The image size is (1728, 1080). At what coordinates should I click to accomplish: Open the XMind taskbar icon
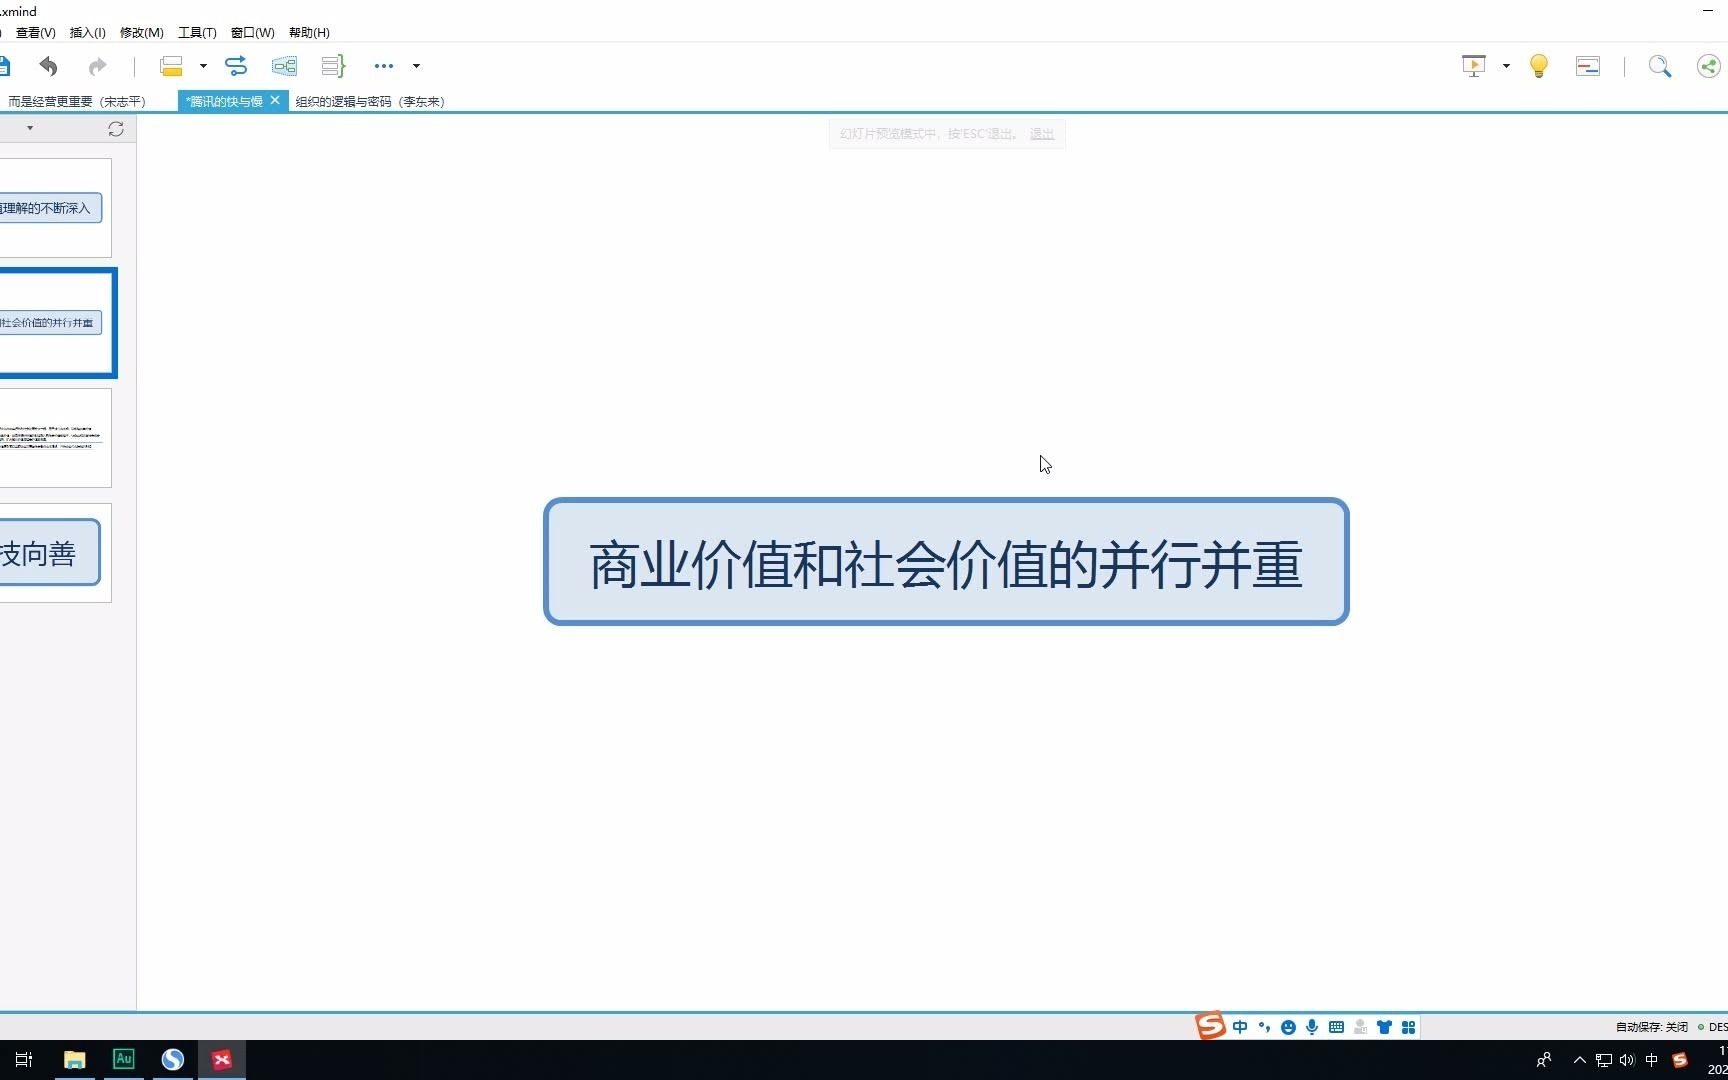(x=222, y=1060)
